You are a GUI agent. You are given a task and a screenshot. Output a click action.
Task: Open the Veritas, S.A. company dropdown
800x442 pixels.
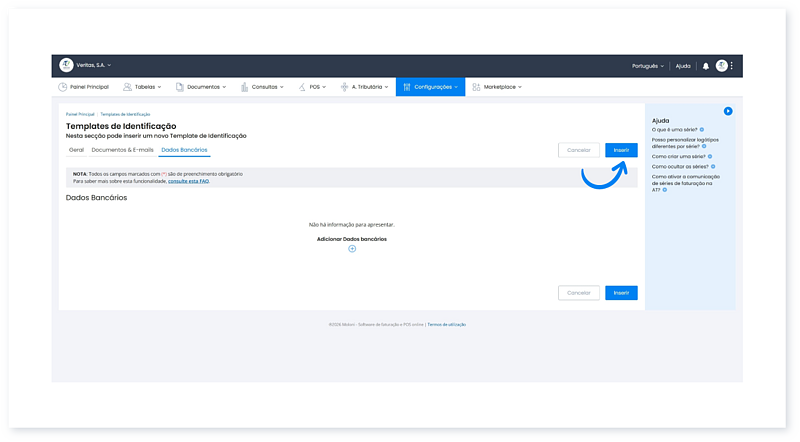(94, 65)
